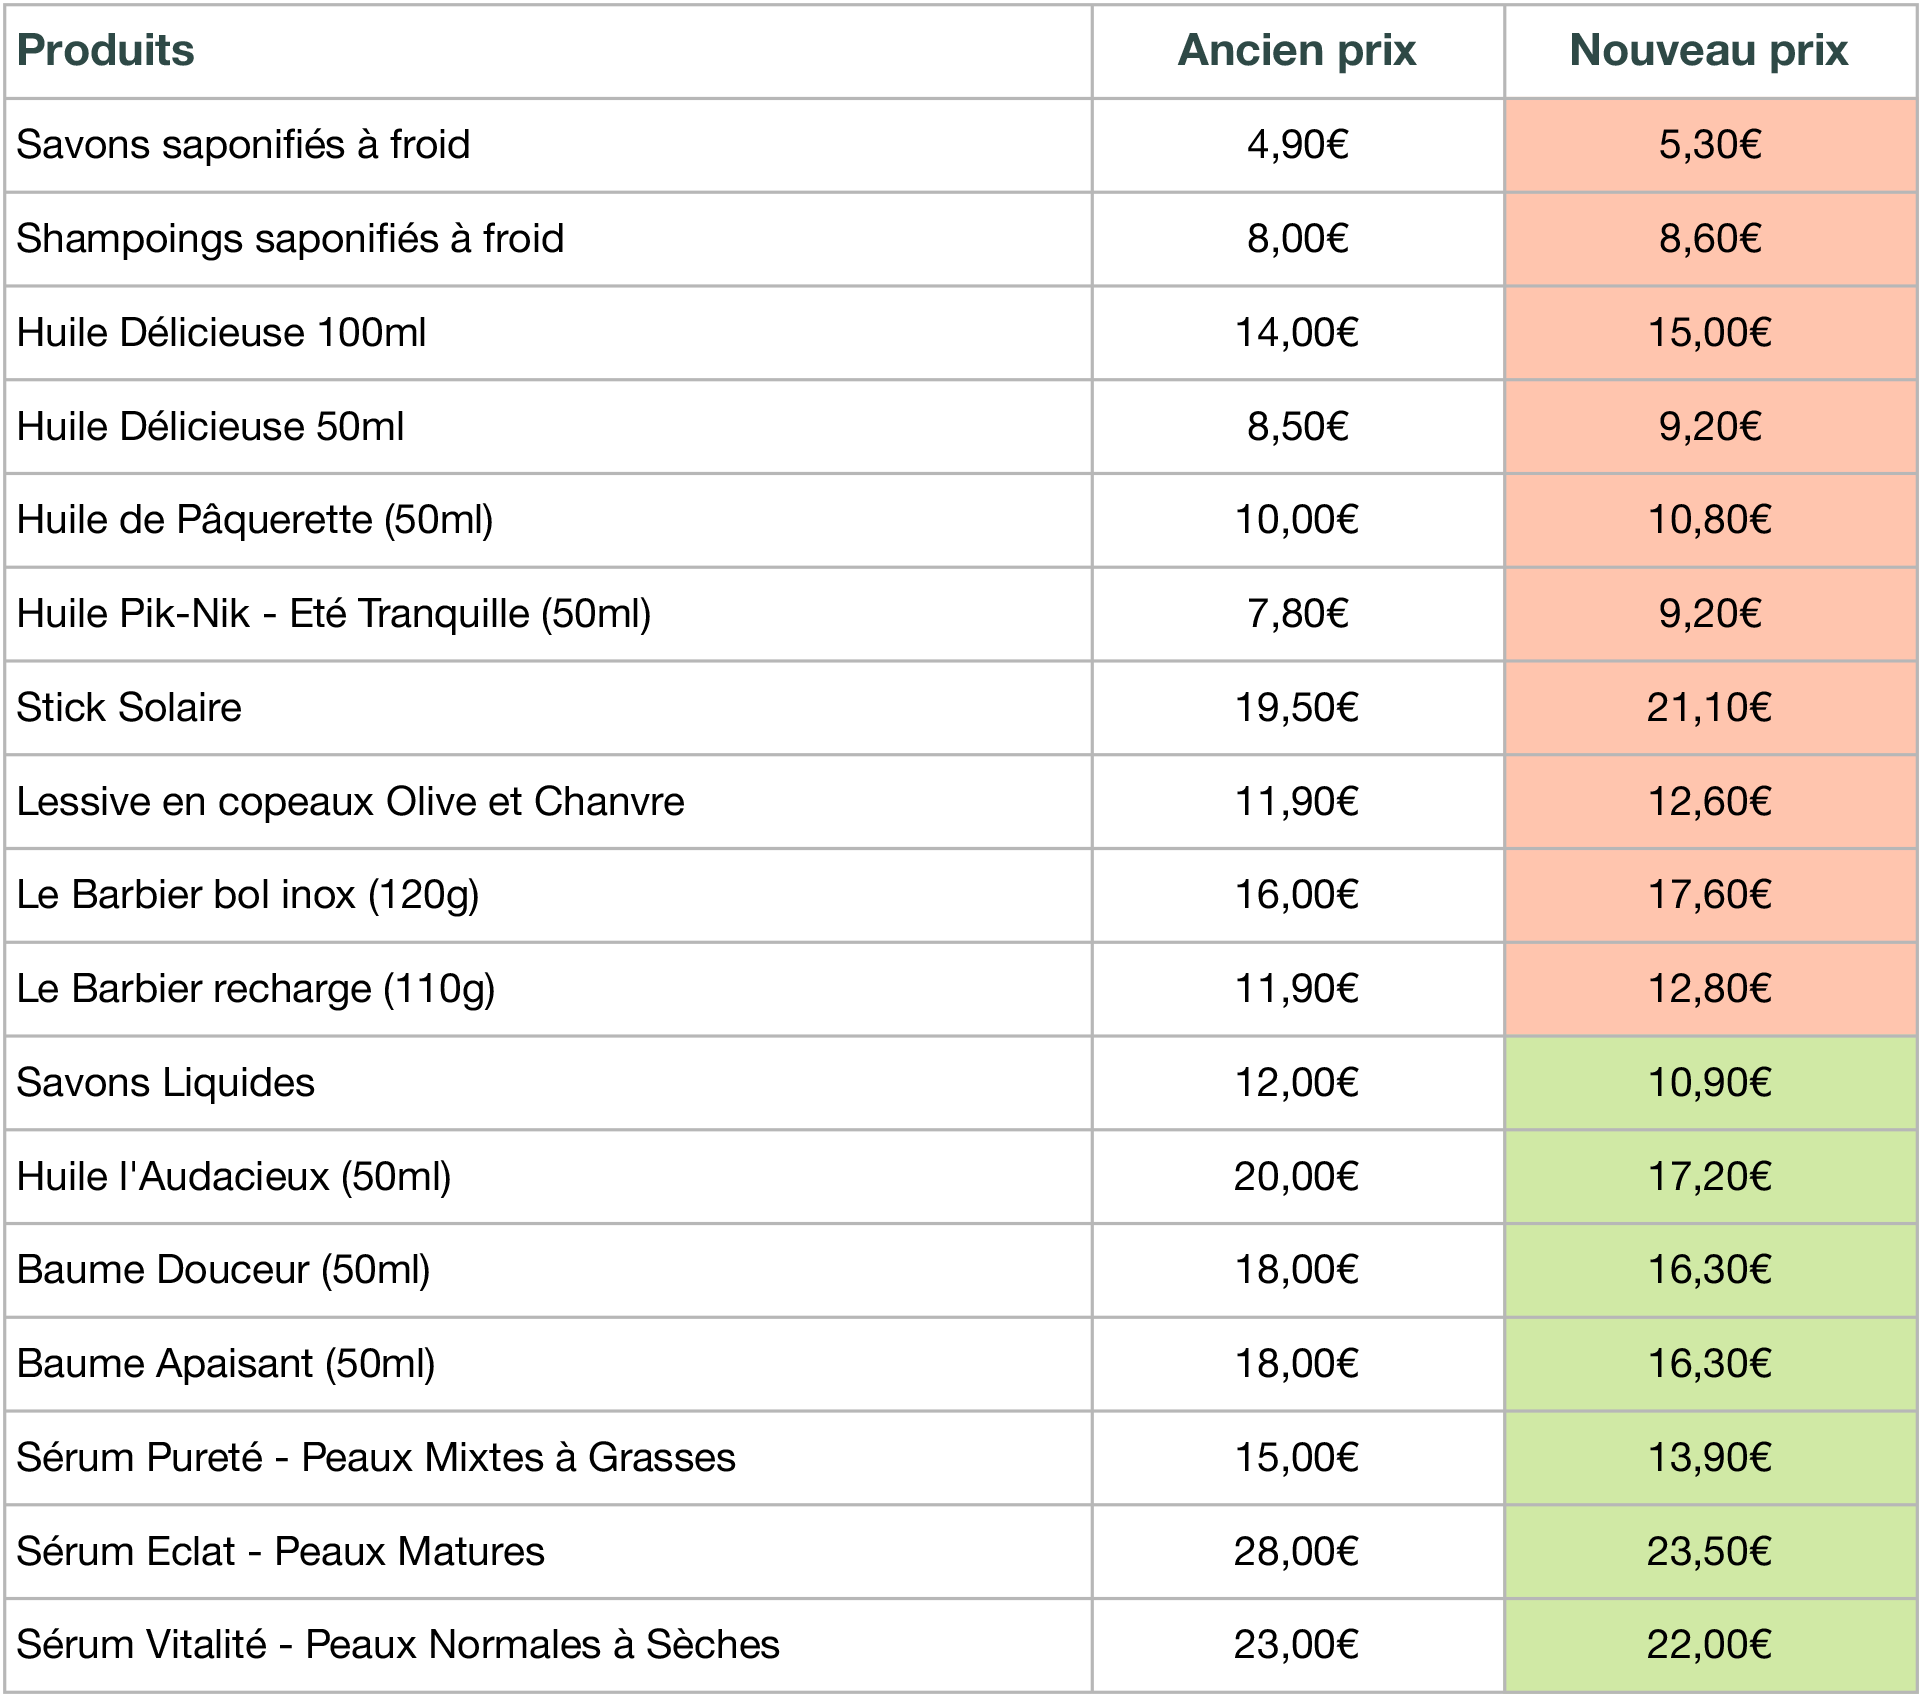Click new price 23,50€

(1709, 1551)
